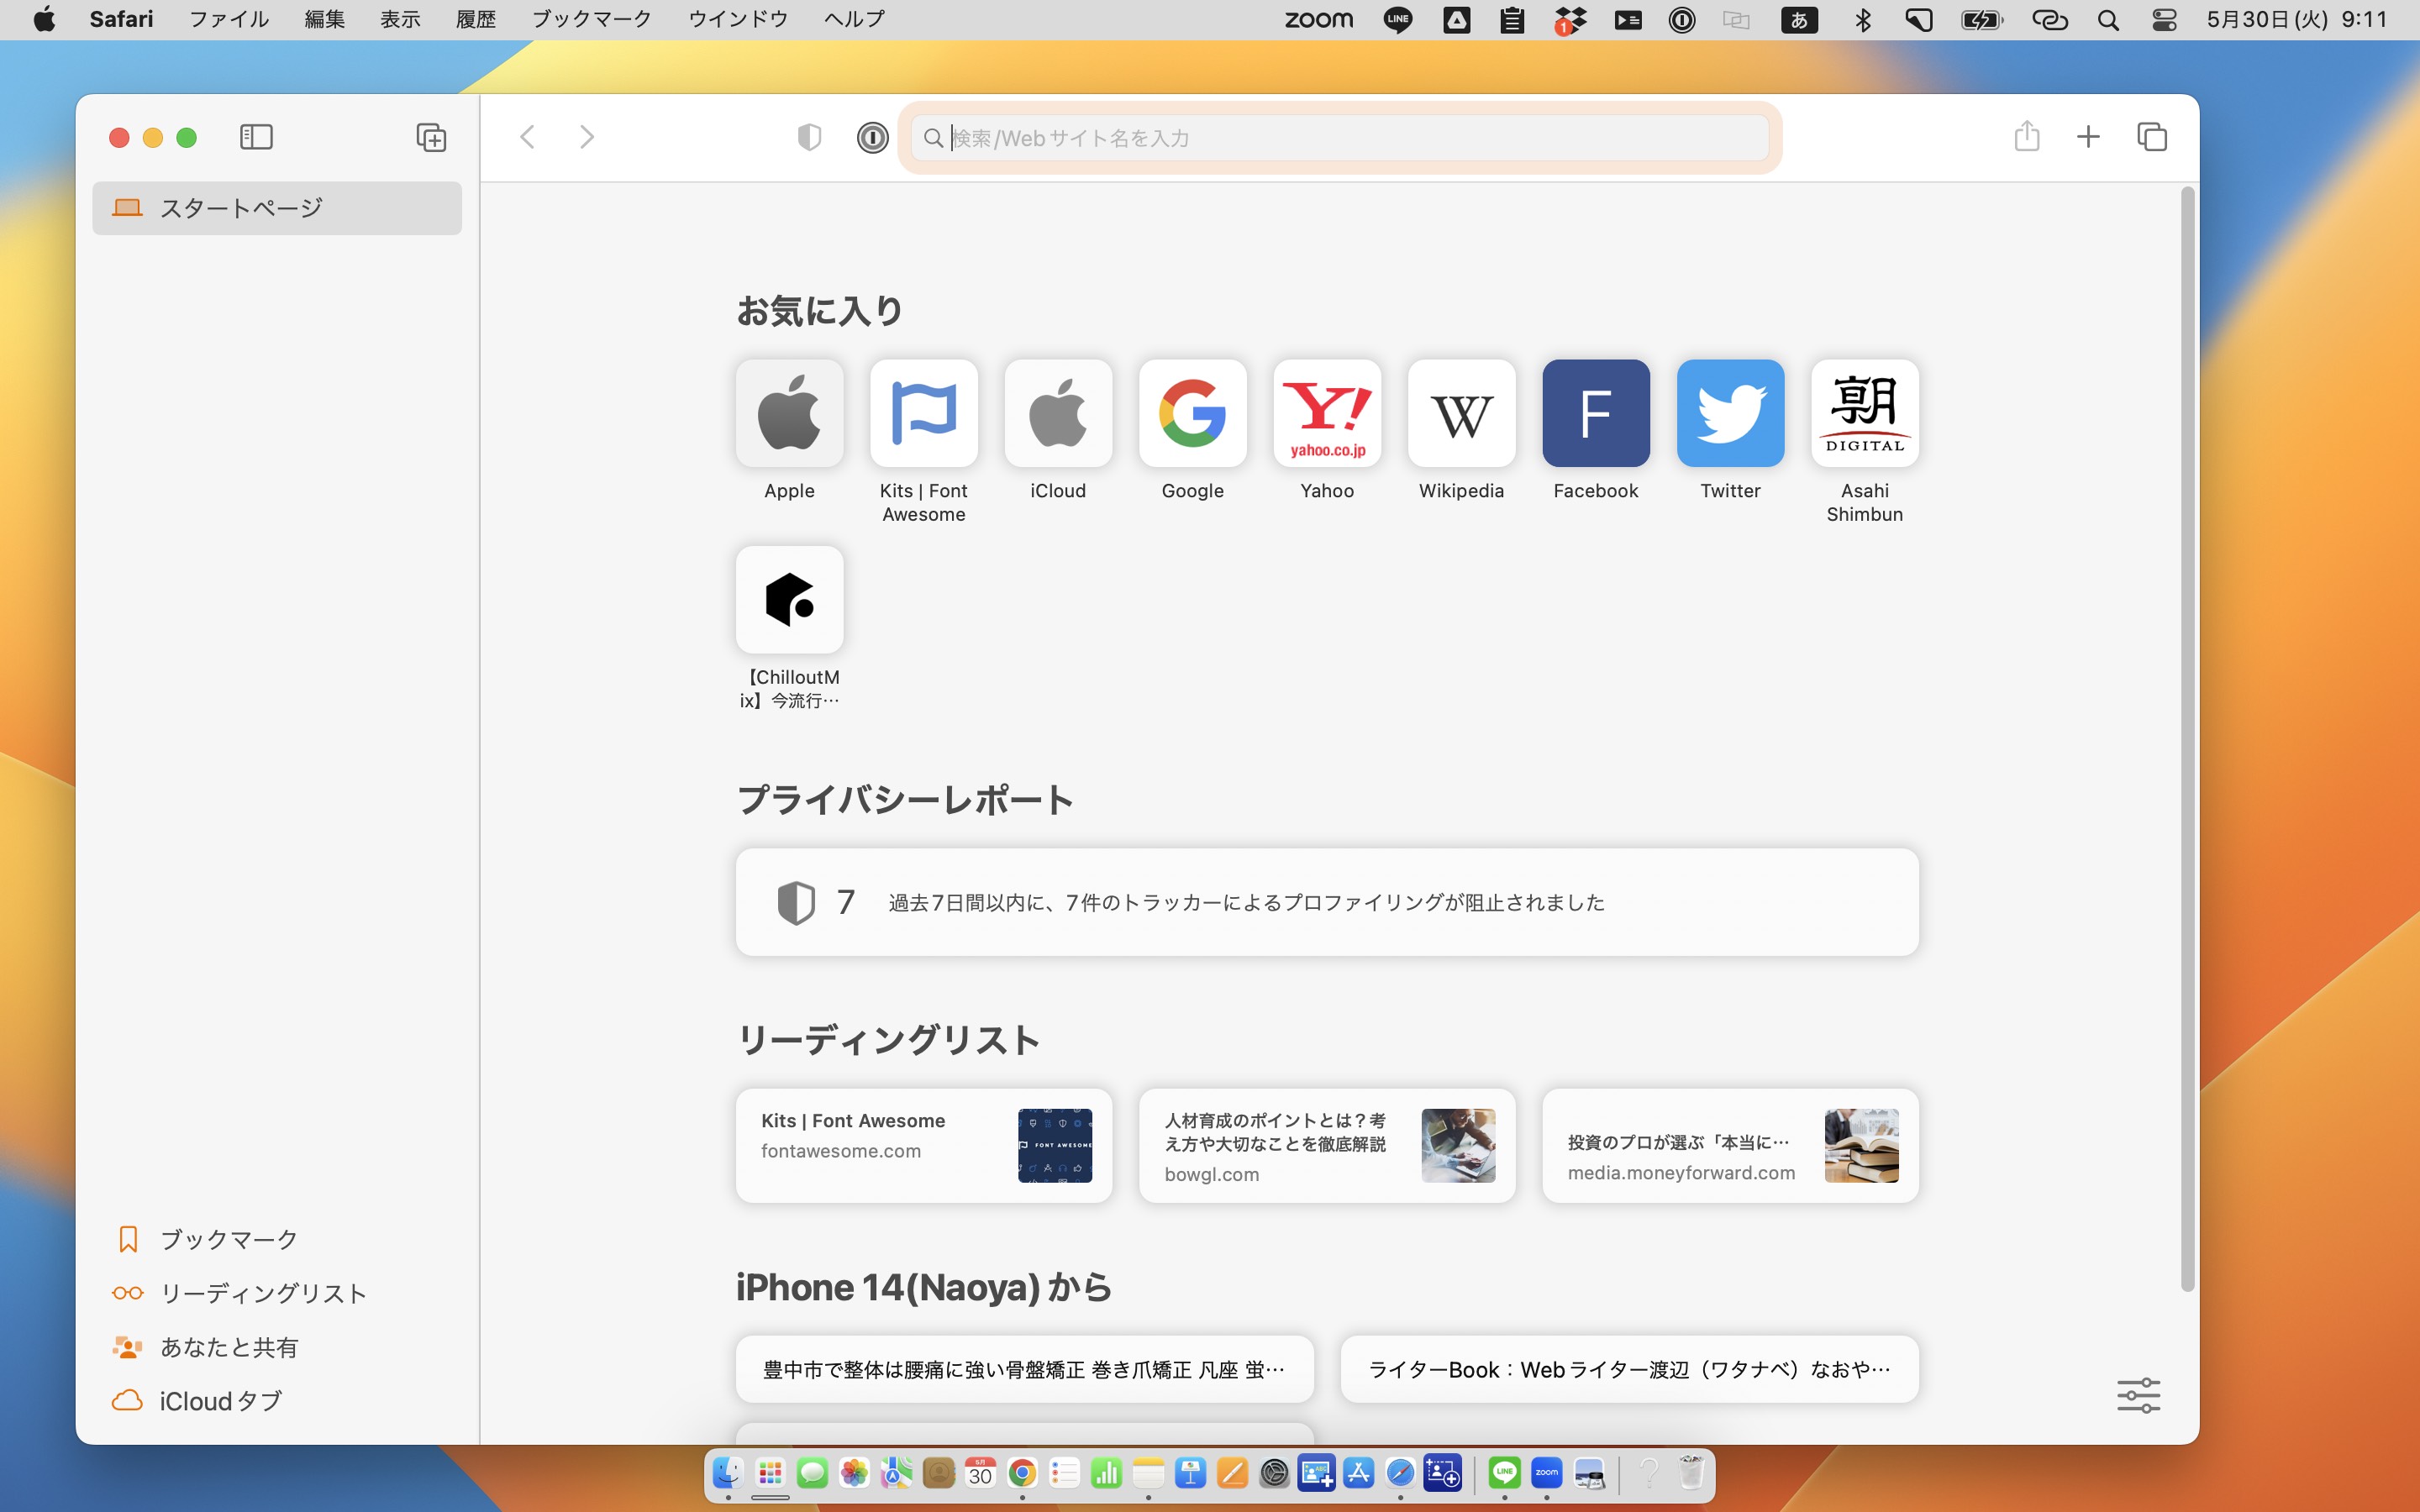
Task: Open Spotlight search in menu bar
Action: tap(2108, 19)
